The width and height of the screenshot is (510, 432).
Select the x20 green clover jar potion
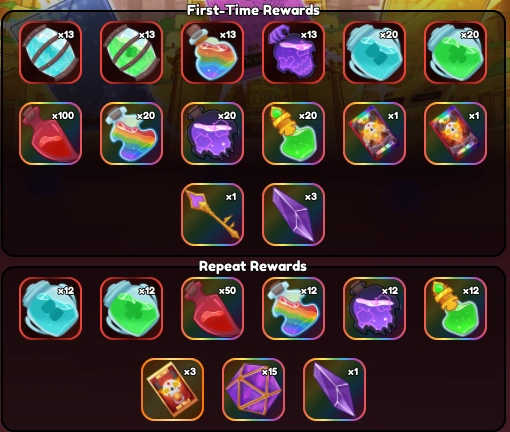455,53
